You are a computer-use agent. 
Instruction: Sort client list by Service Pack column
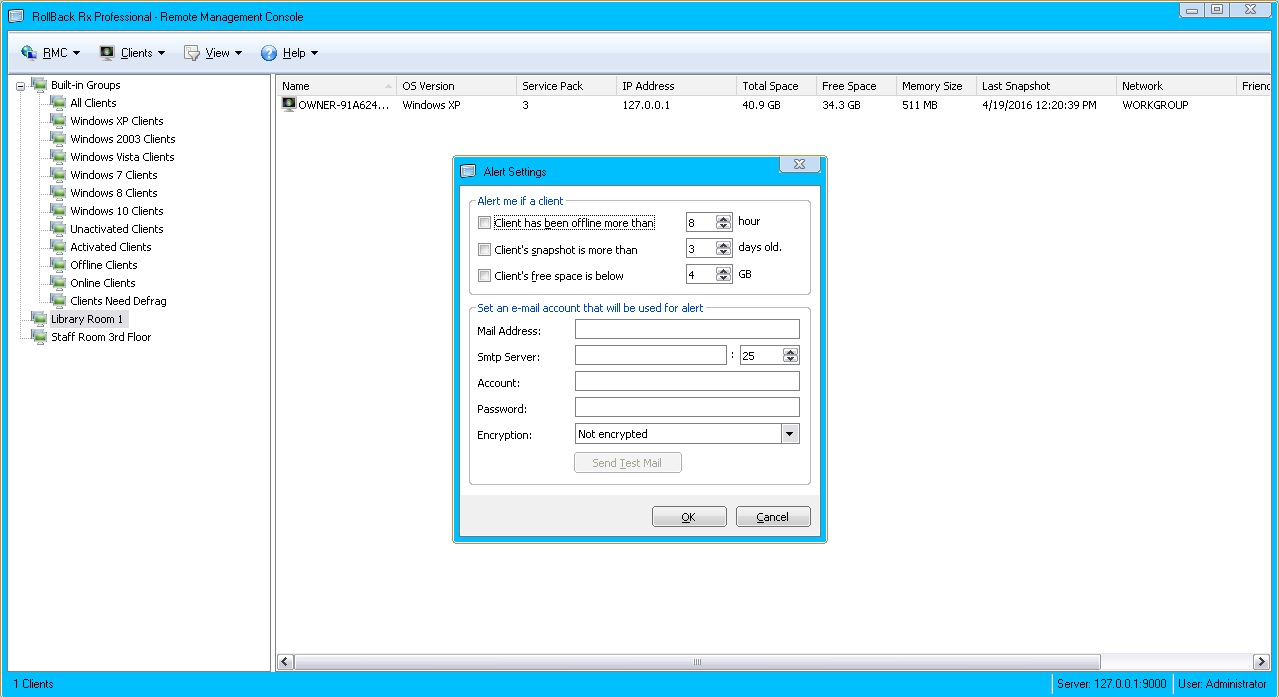(567, 86)
